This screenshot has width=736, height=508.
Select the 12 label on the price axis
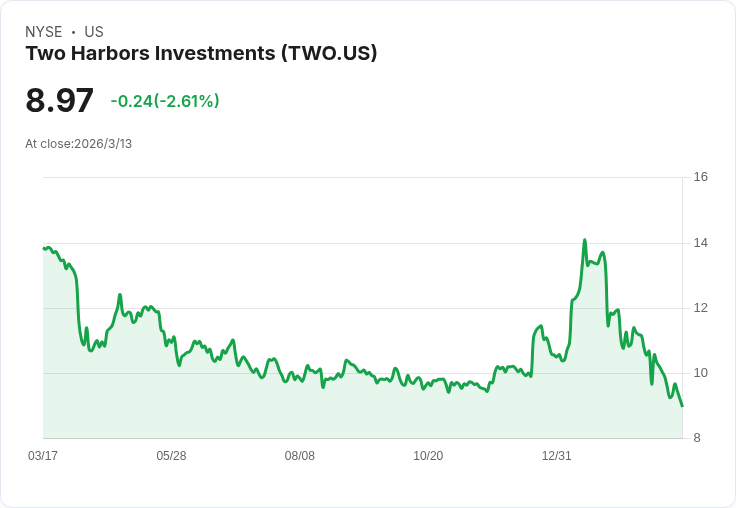[x=700, y=308]
